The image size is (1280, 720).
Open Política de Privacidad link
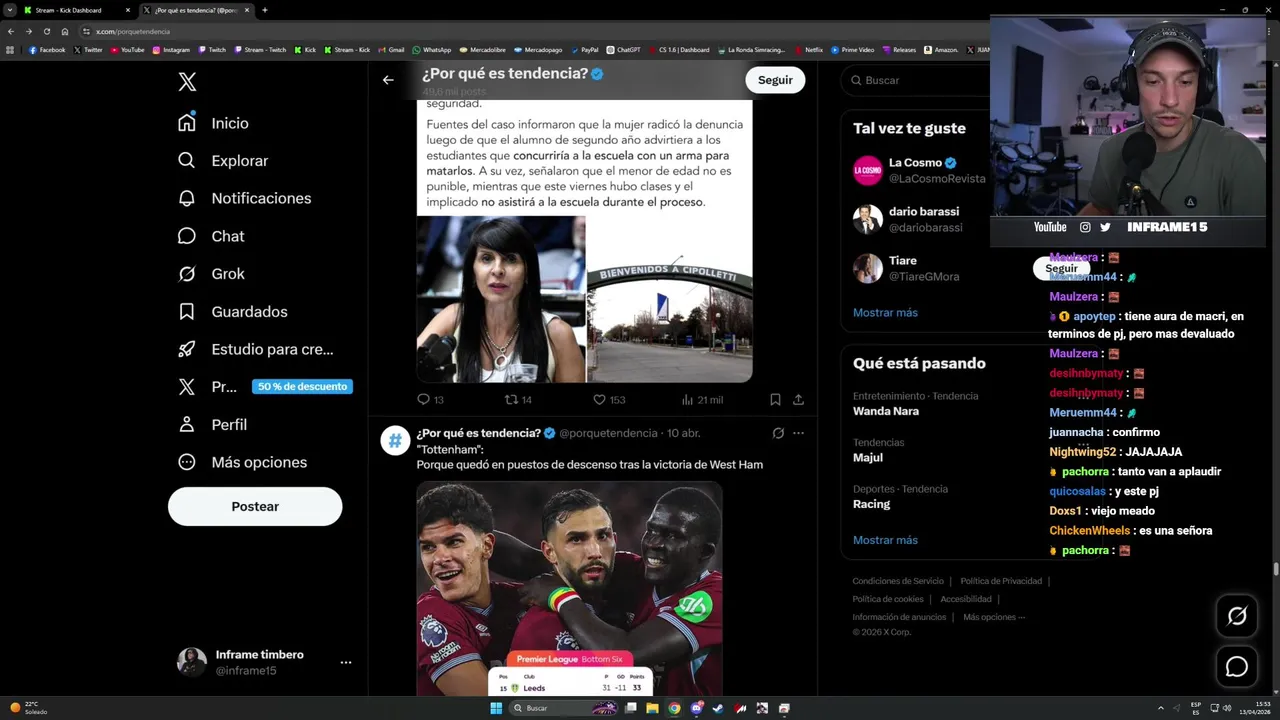[1001, 581]
